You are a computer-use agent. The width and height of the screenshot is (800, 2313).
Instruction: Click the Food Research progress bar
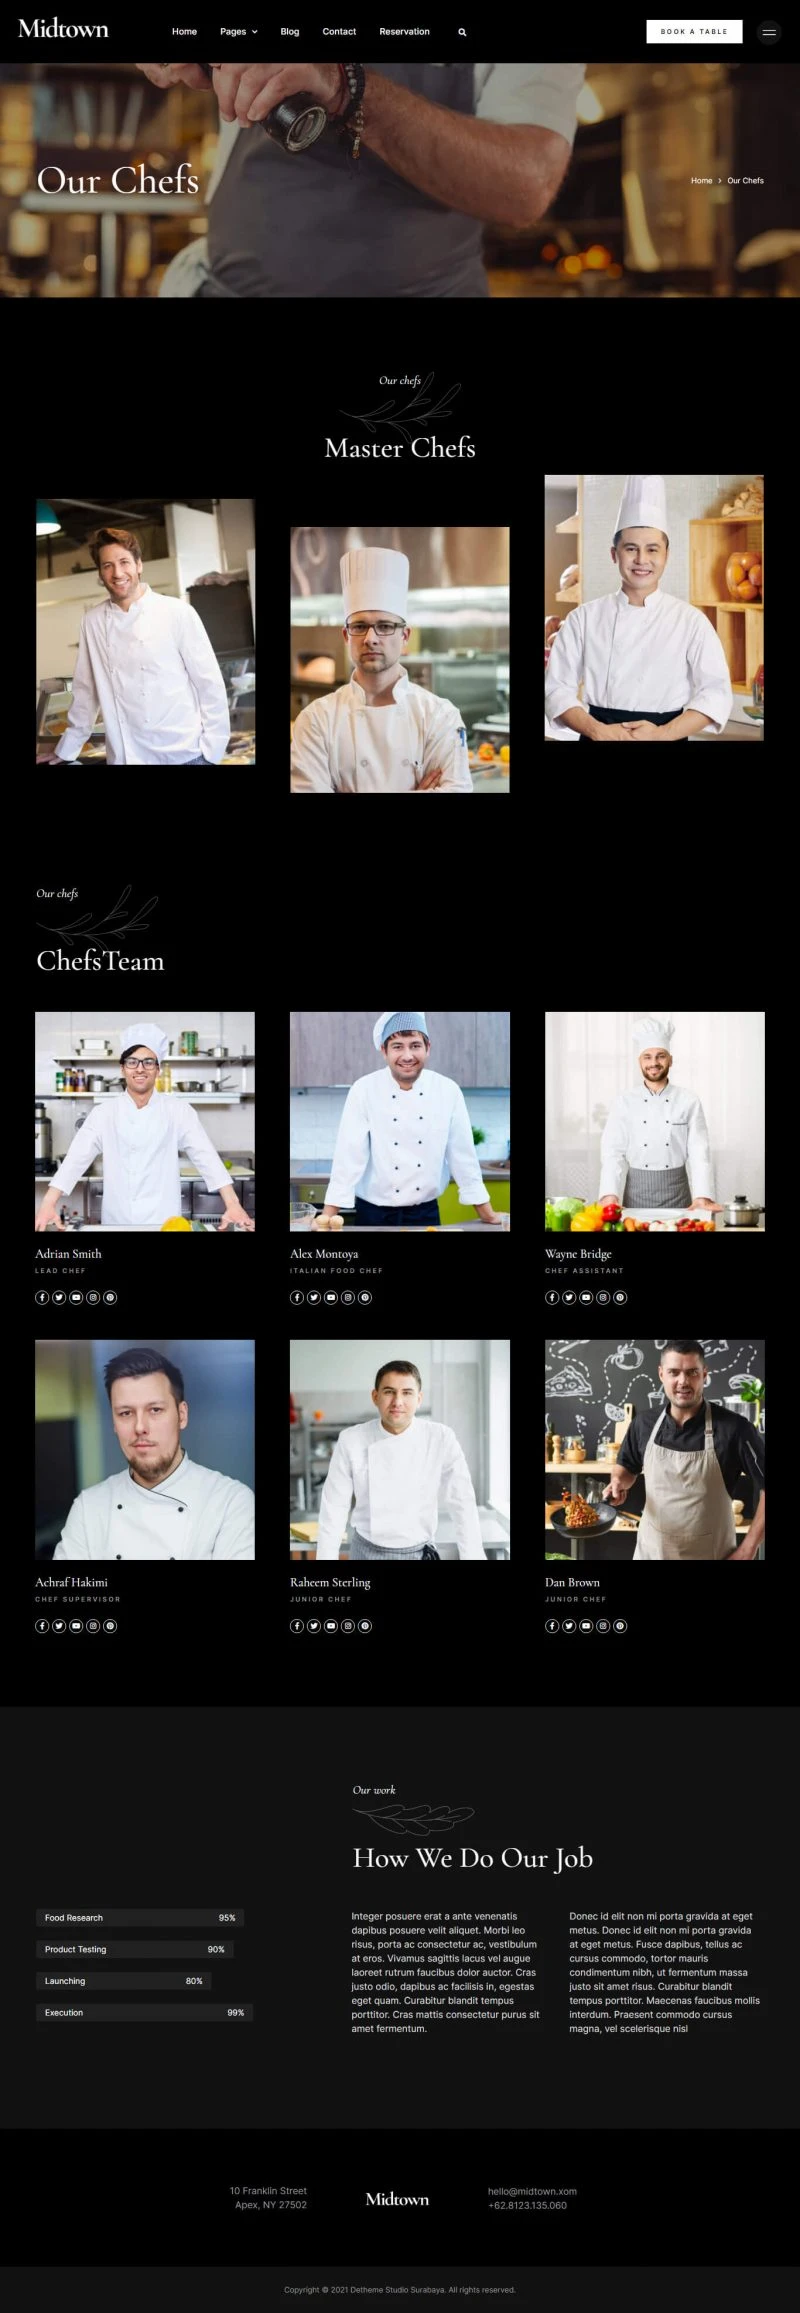coord(141,1917)
